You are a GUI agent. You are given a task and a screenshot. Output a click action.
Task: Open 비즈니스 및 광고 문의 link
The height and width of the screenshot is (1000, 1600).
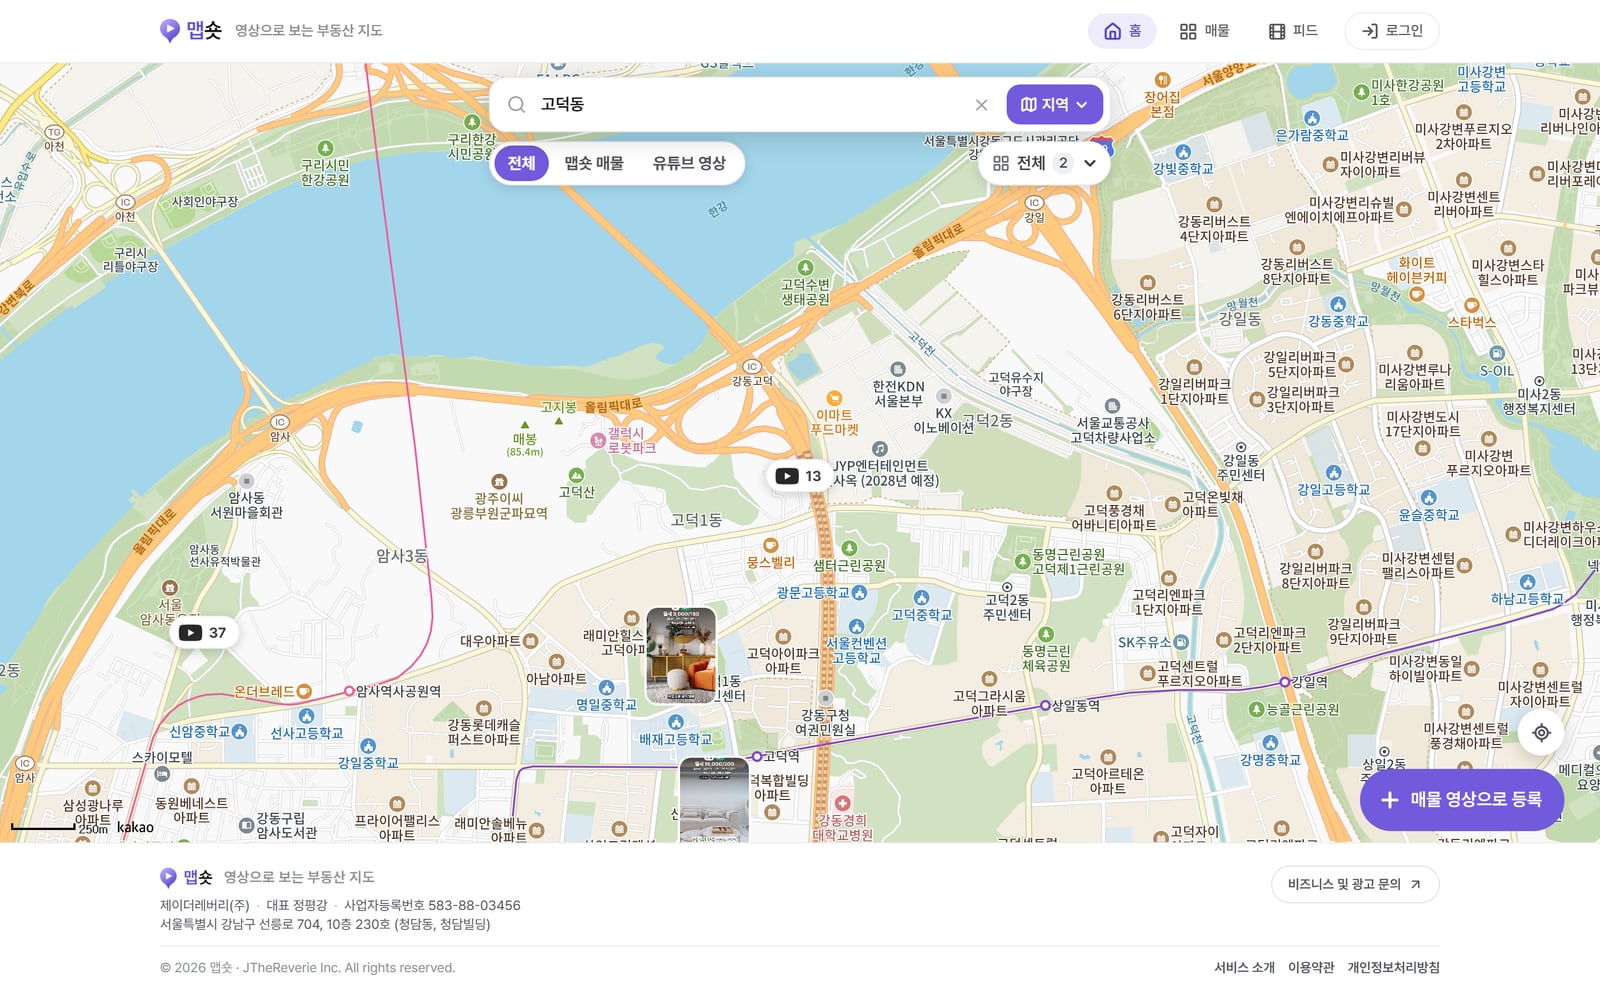click(1355, 884)
